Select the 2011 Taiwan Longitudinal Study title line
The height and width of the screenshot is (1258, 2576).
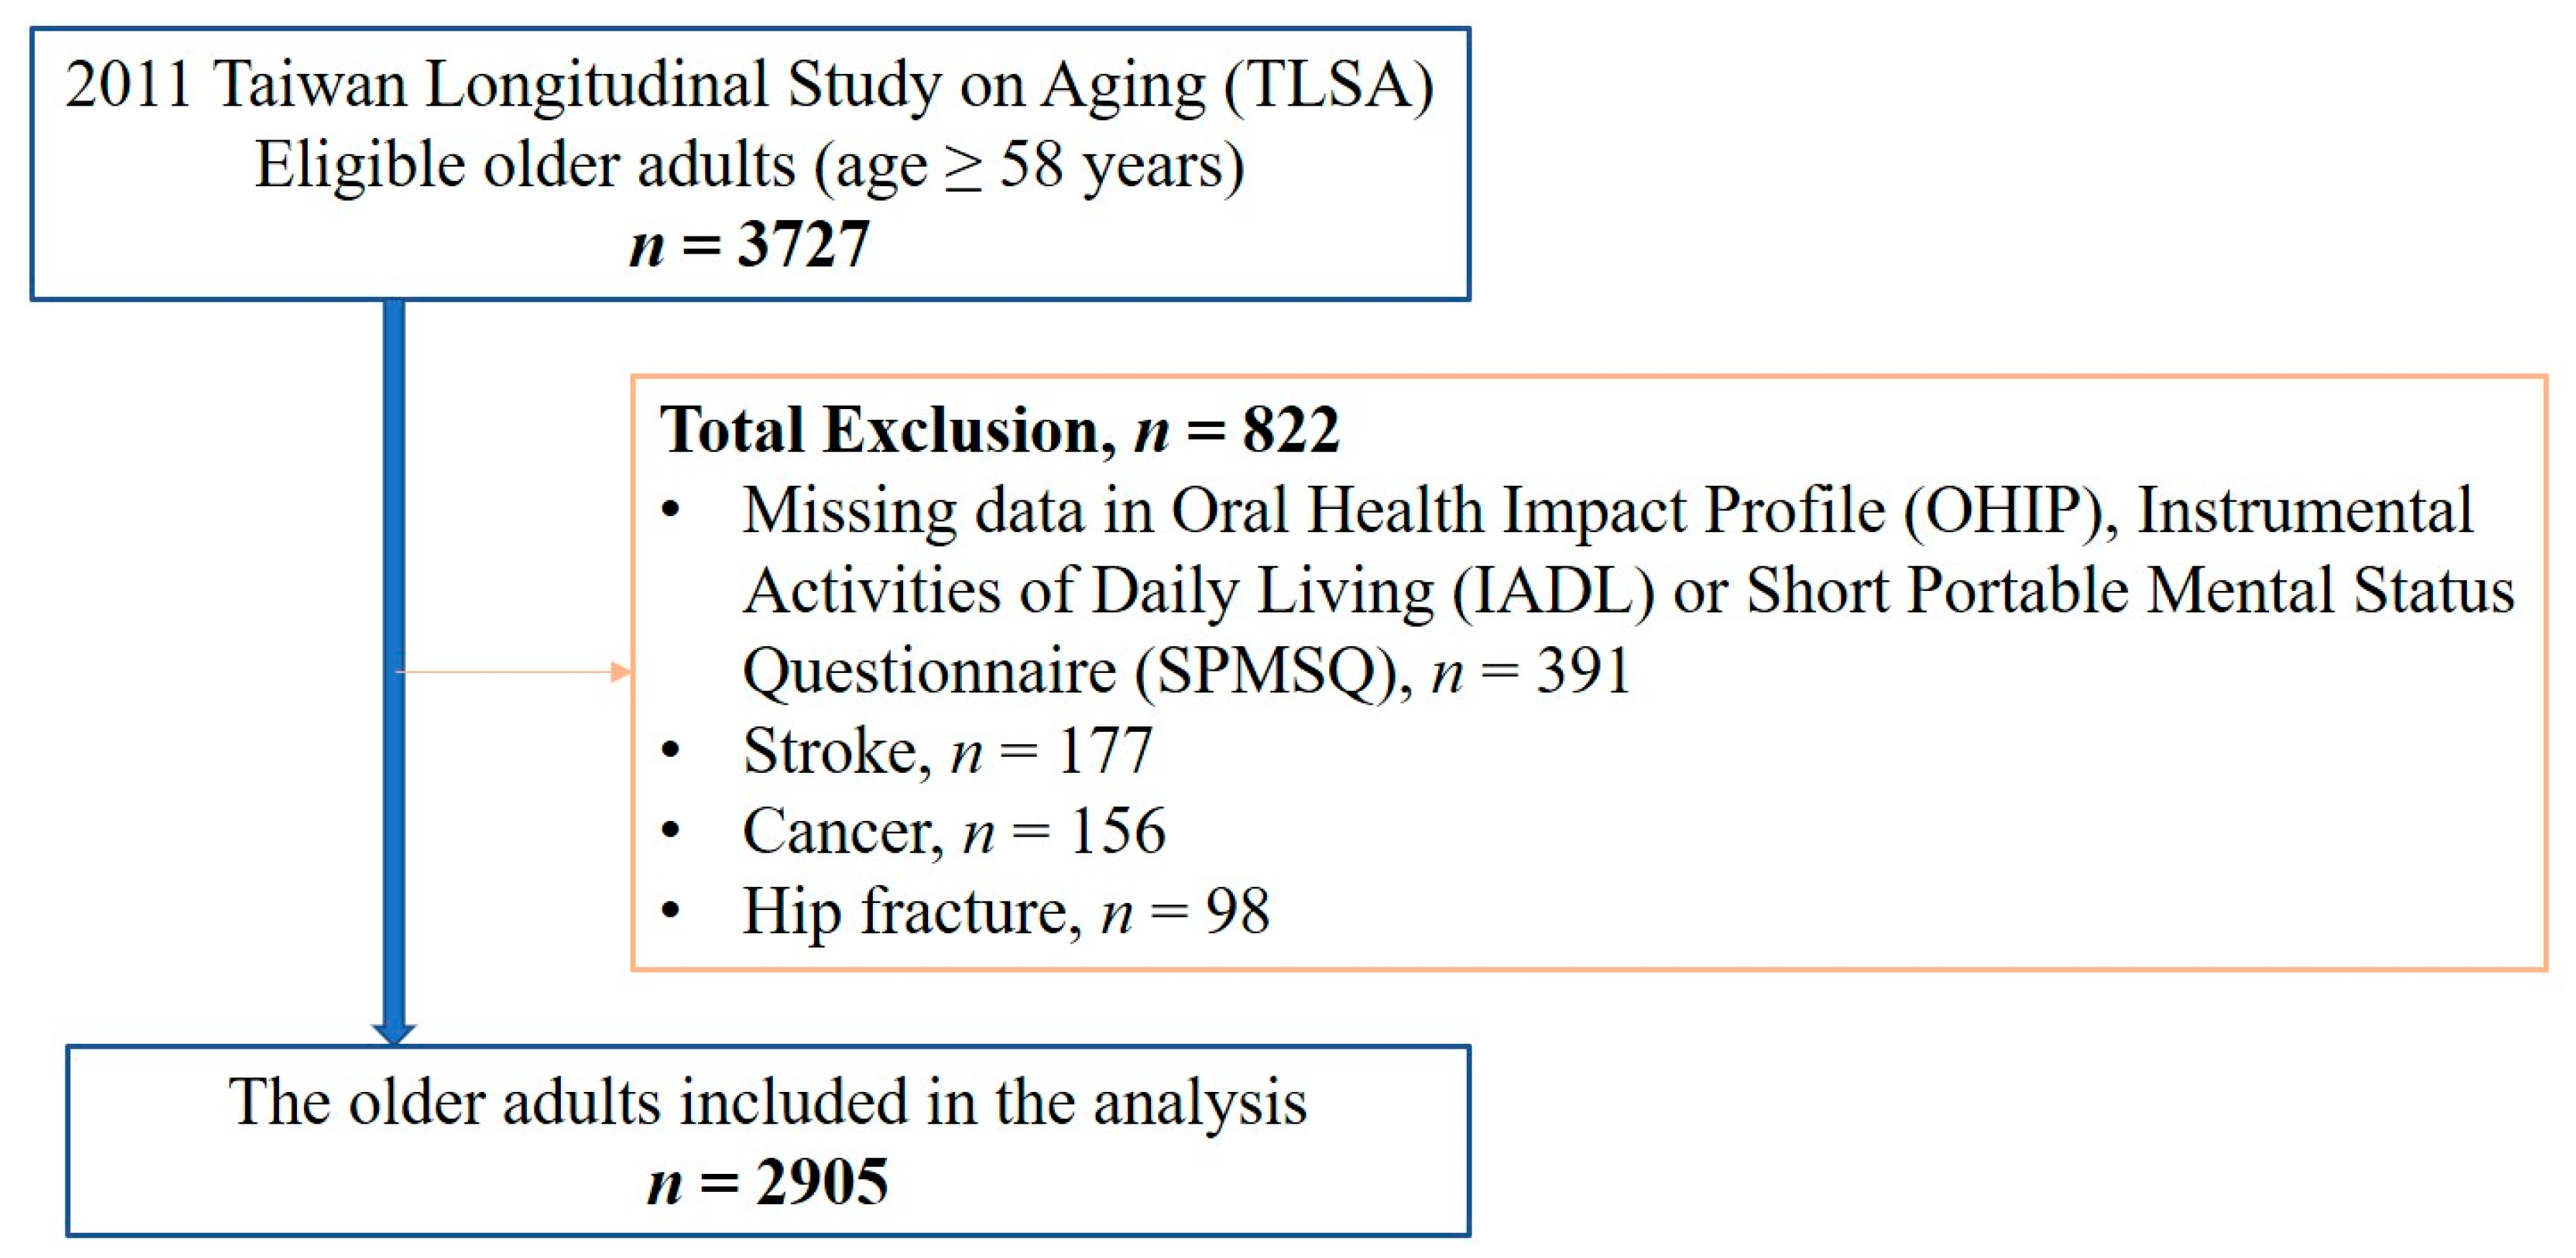(x=750, y=84)
